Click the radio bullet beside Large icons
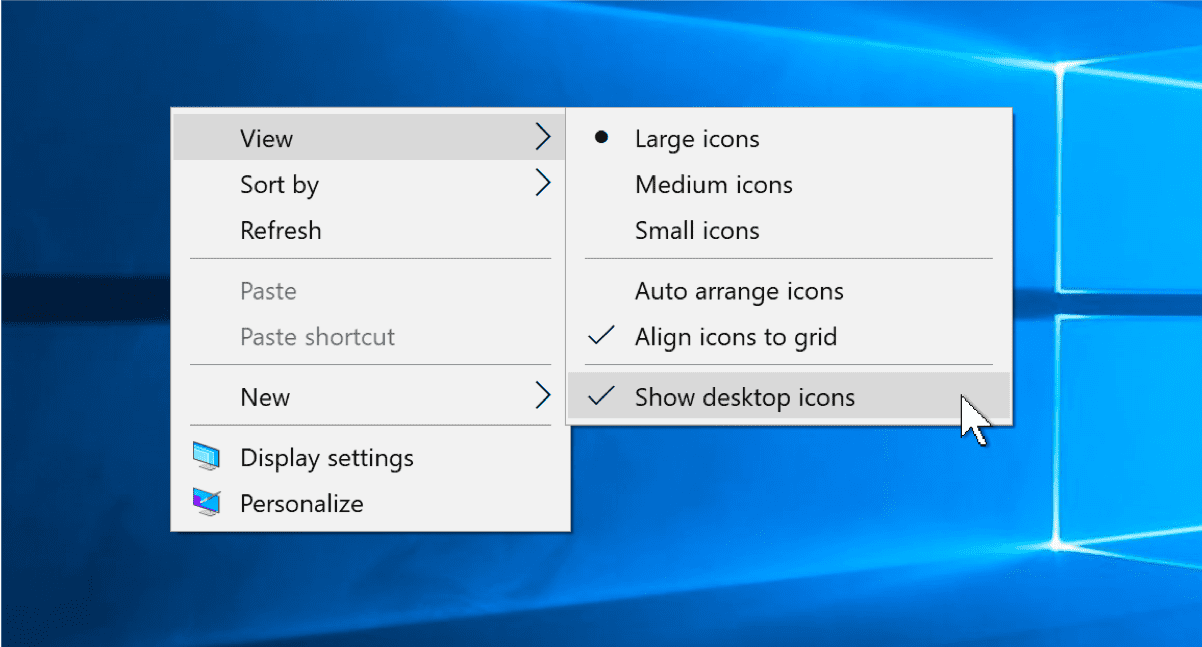The image size is (1202, 647). coord(601,137)
